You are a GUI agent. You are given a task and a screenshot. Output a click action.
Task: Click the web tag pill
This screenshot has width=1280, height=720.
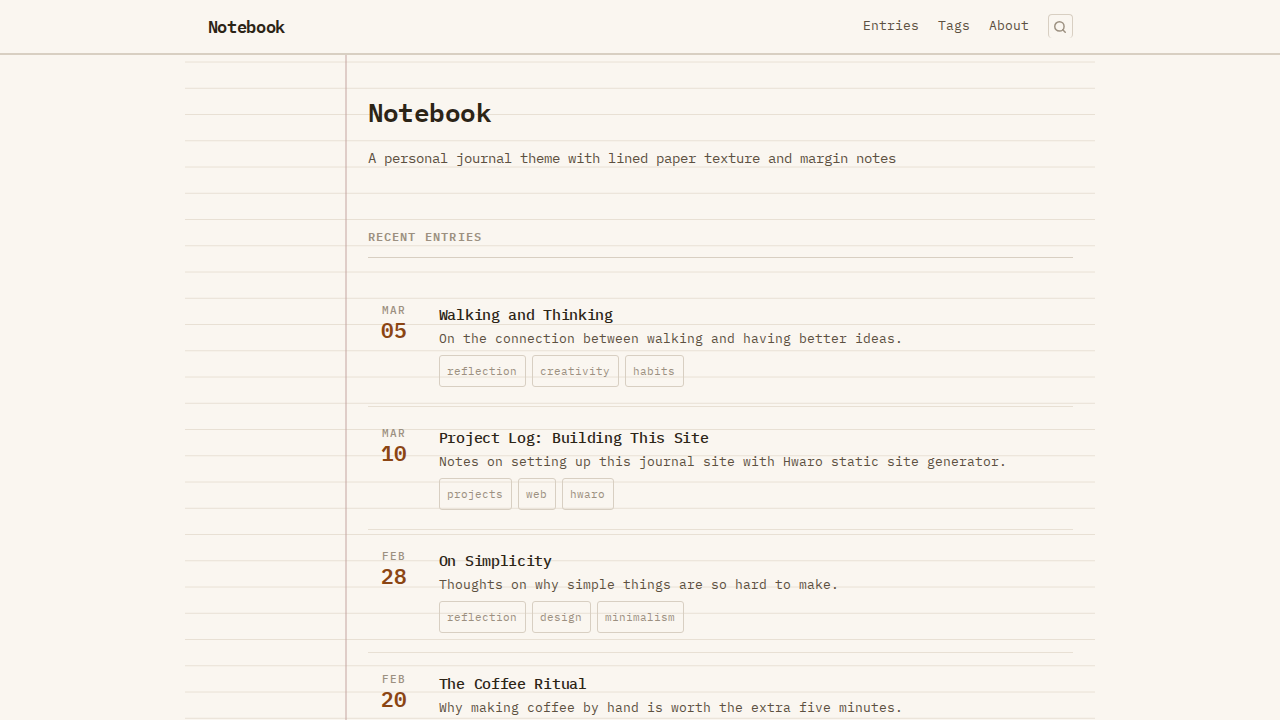pos(536,494)
